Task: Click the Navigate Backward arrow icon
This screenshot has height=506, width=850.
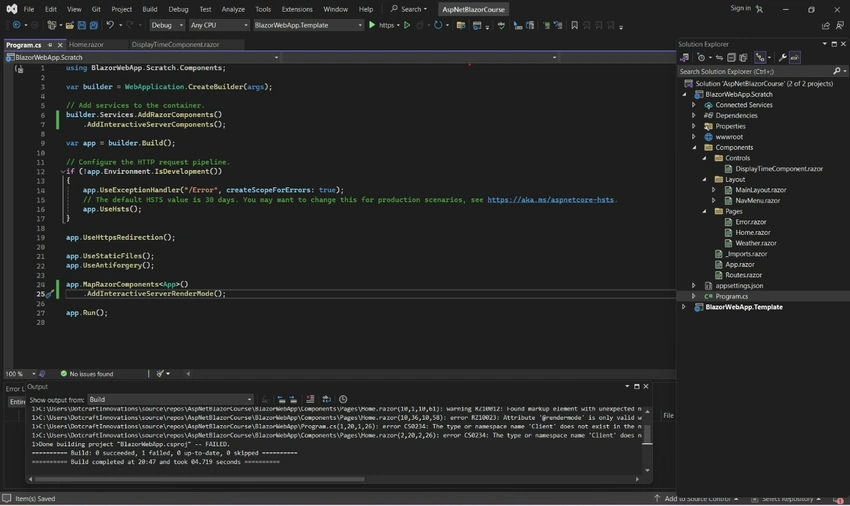Action: pyautogui.click(x=16, y=25)
